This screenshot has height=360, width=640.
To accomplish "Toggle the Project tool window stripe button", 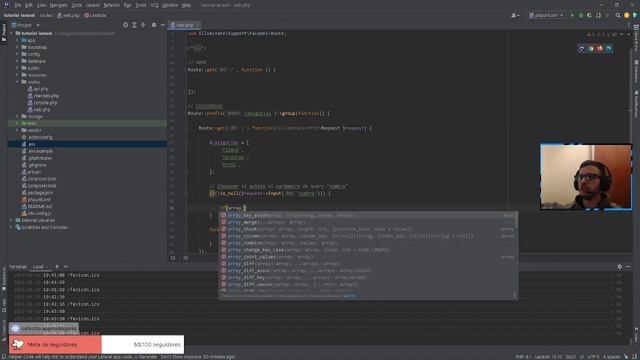I will (4, 32).
